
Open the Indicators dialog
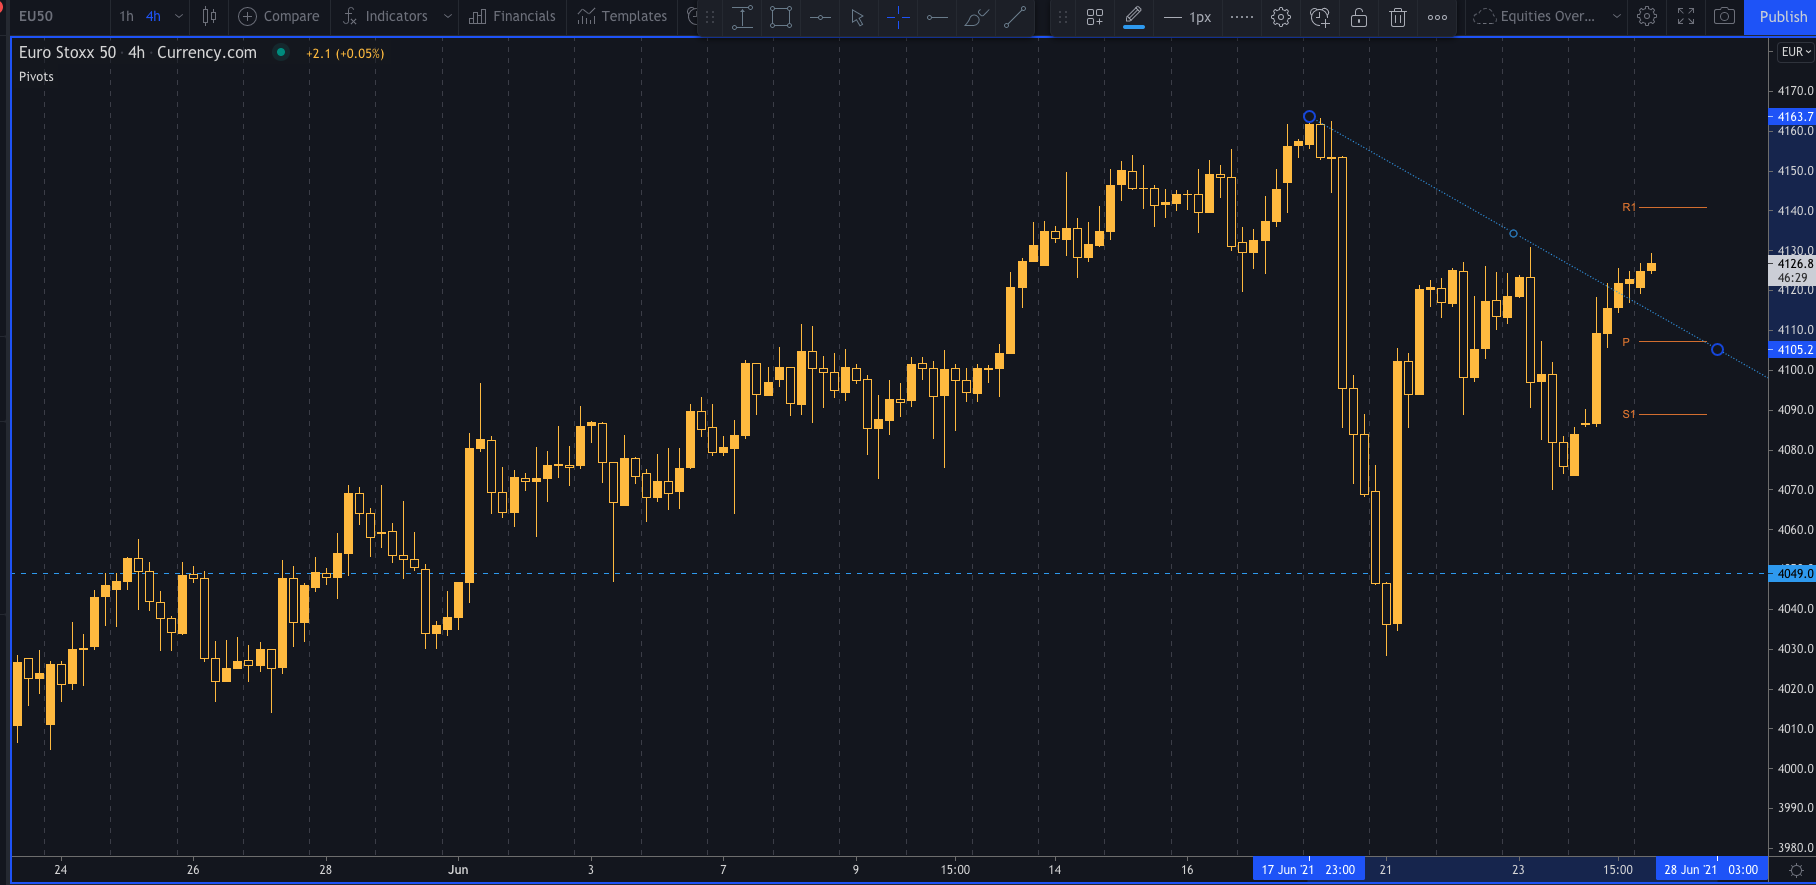tap(385, 16)
